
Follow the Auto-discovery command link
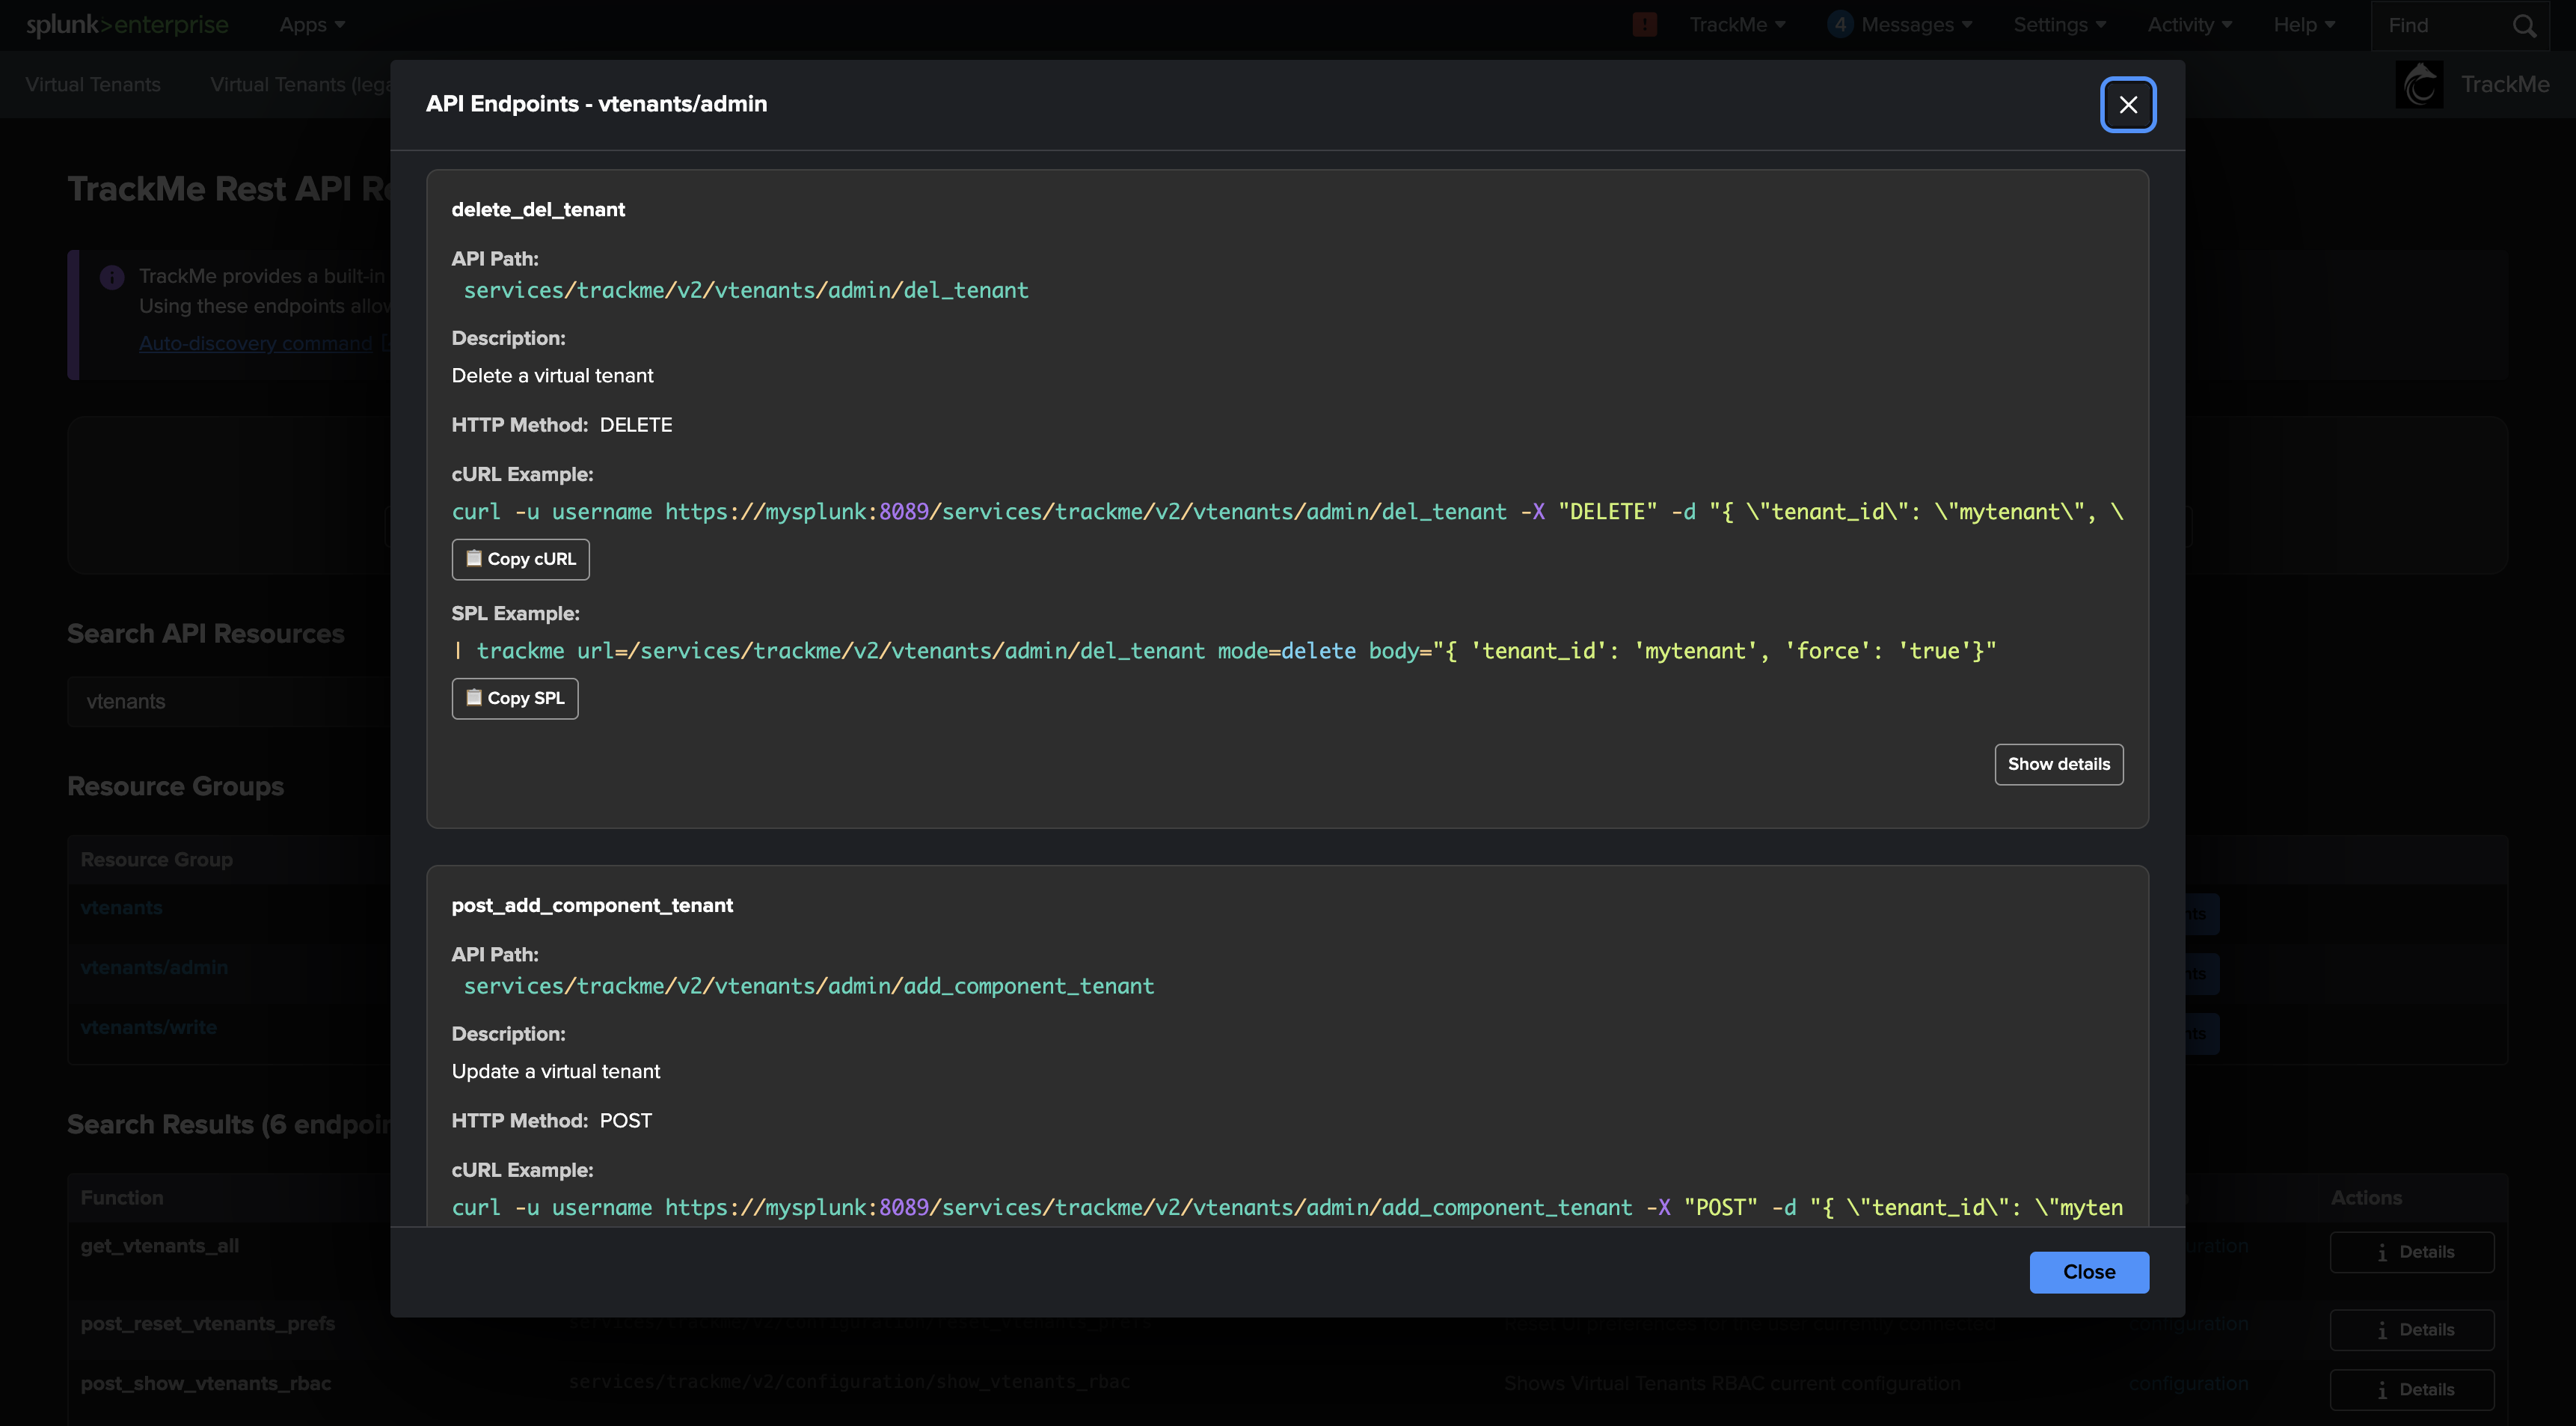(x=255, y=343)
